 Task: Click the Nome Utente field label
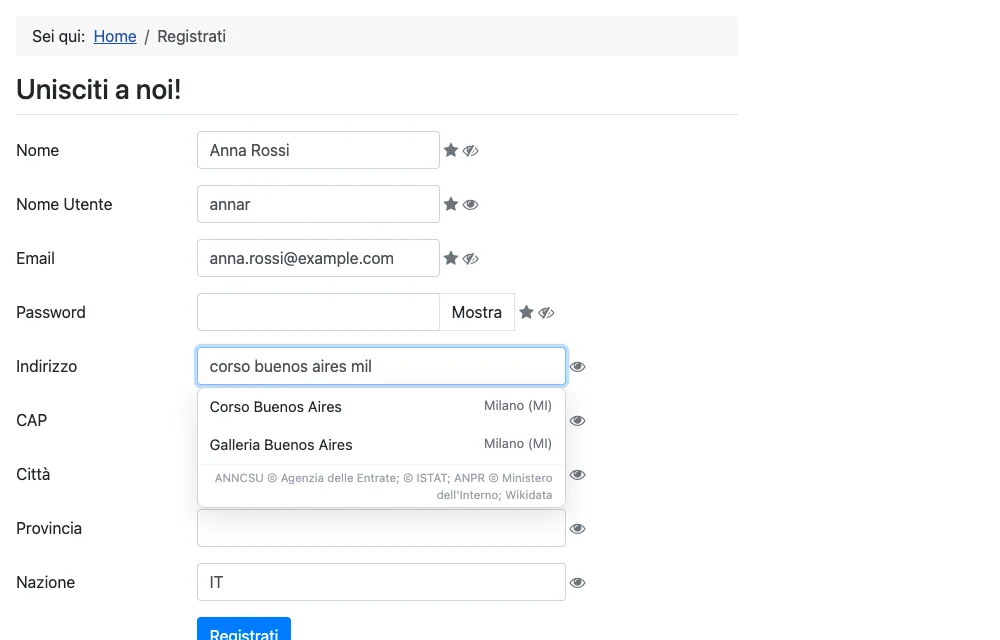(x=64, y=204)
